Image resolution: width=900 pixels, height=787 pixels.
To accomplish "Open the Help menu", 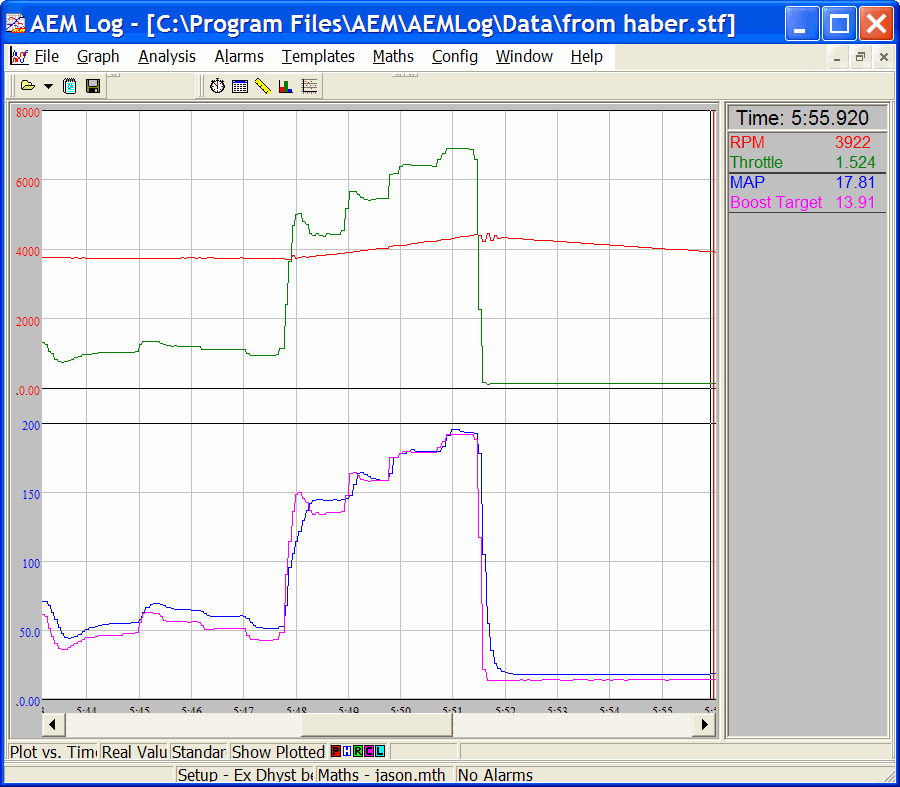I will pyautogui.click(x=587, y=56).
